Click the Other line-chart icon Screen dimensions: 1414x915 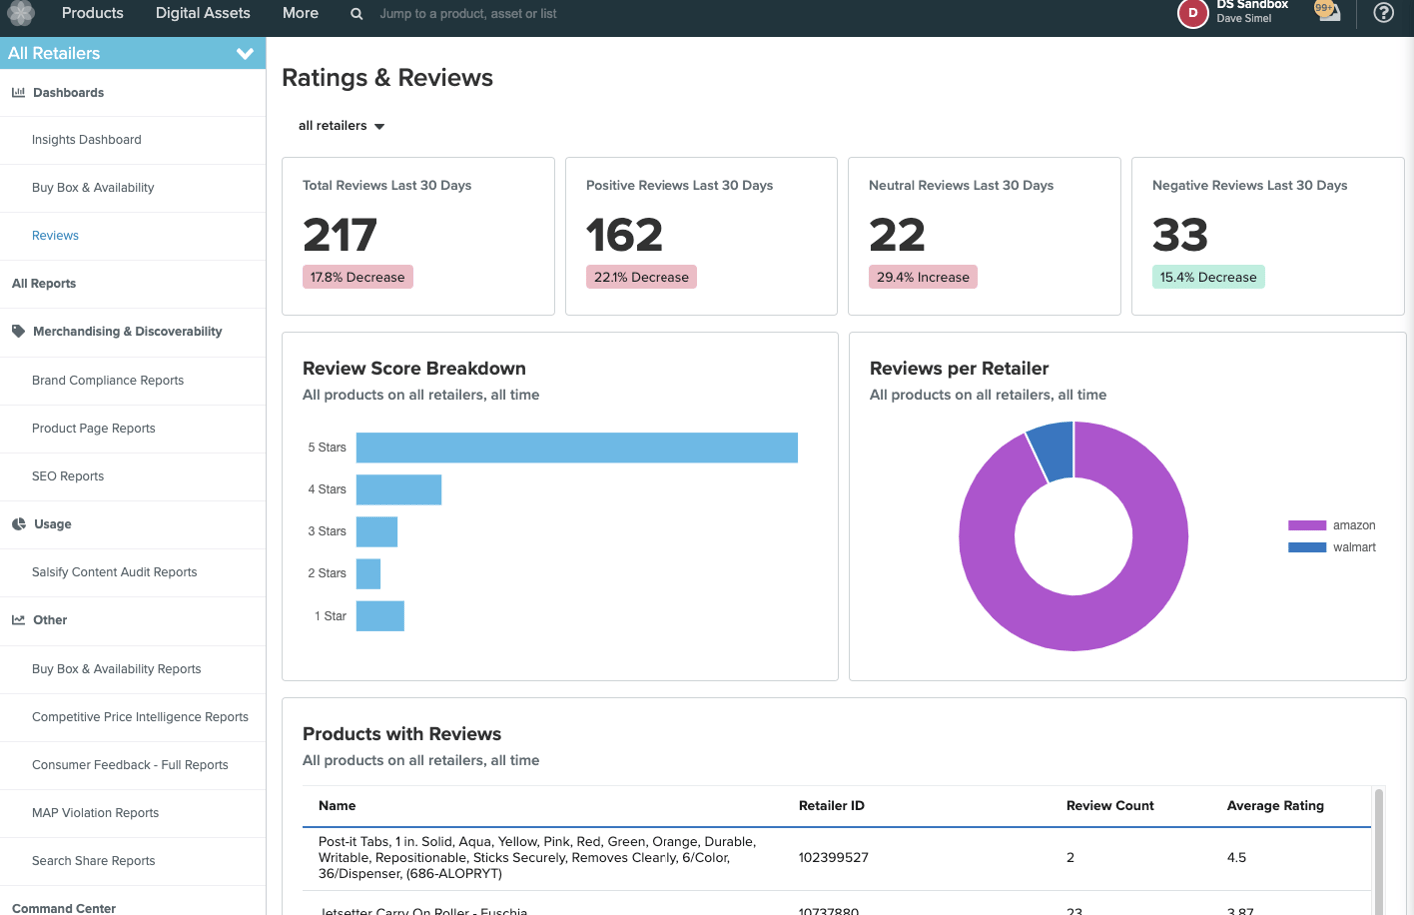[17, 620]
